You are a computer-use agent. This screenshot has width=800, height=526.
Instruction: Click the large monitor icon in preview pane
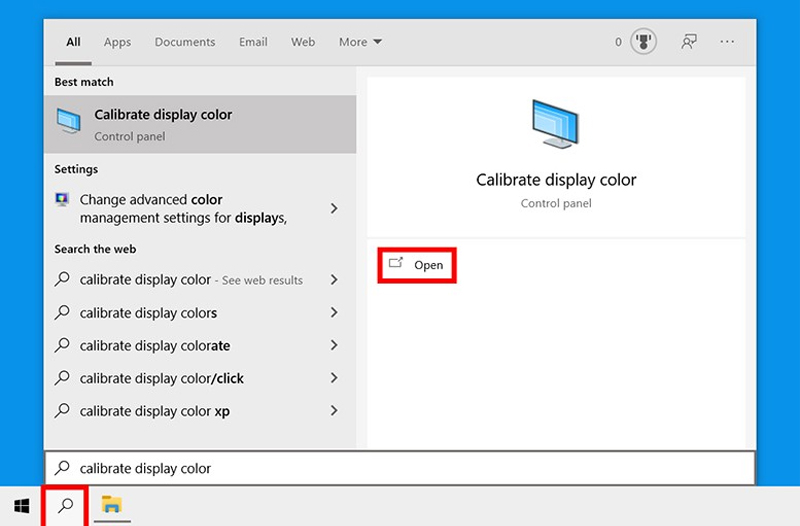[x=555, y=124]
